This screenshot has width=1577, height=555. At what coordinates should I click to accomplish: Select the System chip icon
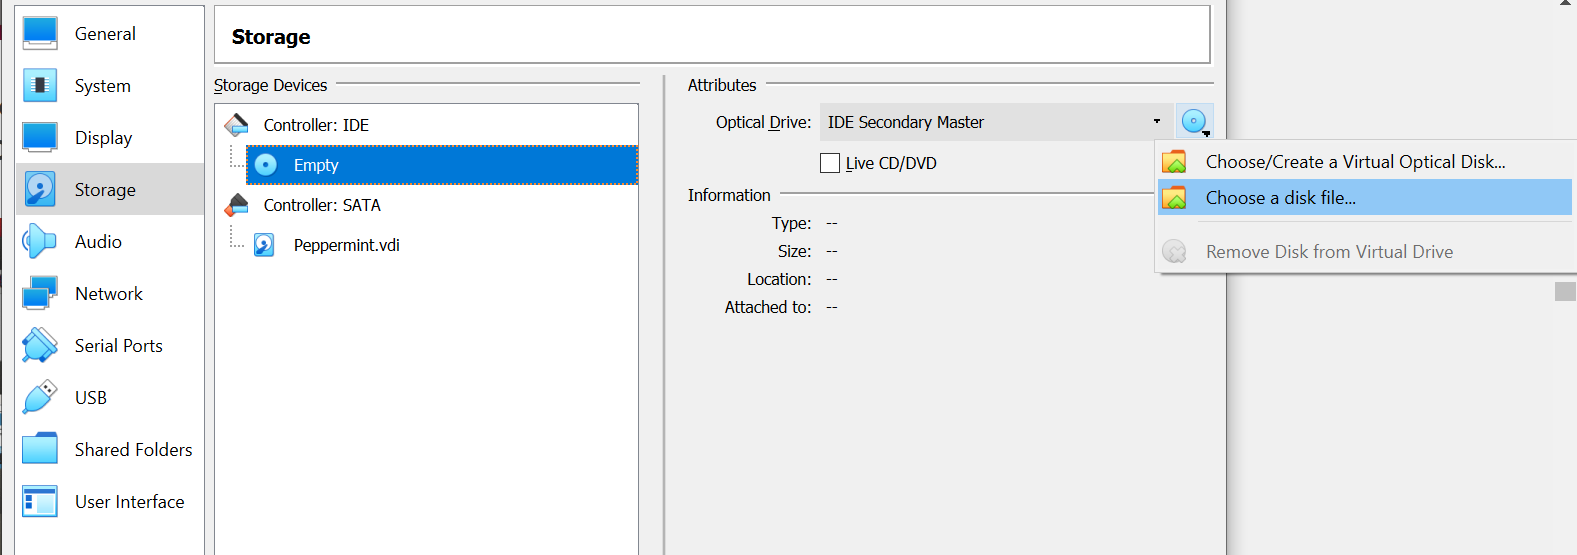pos(40,86)
